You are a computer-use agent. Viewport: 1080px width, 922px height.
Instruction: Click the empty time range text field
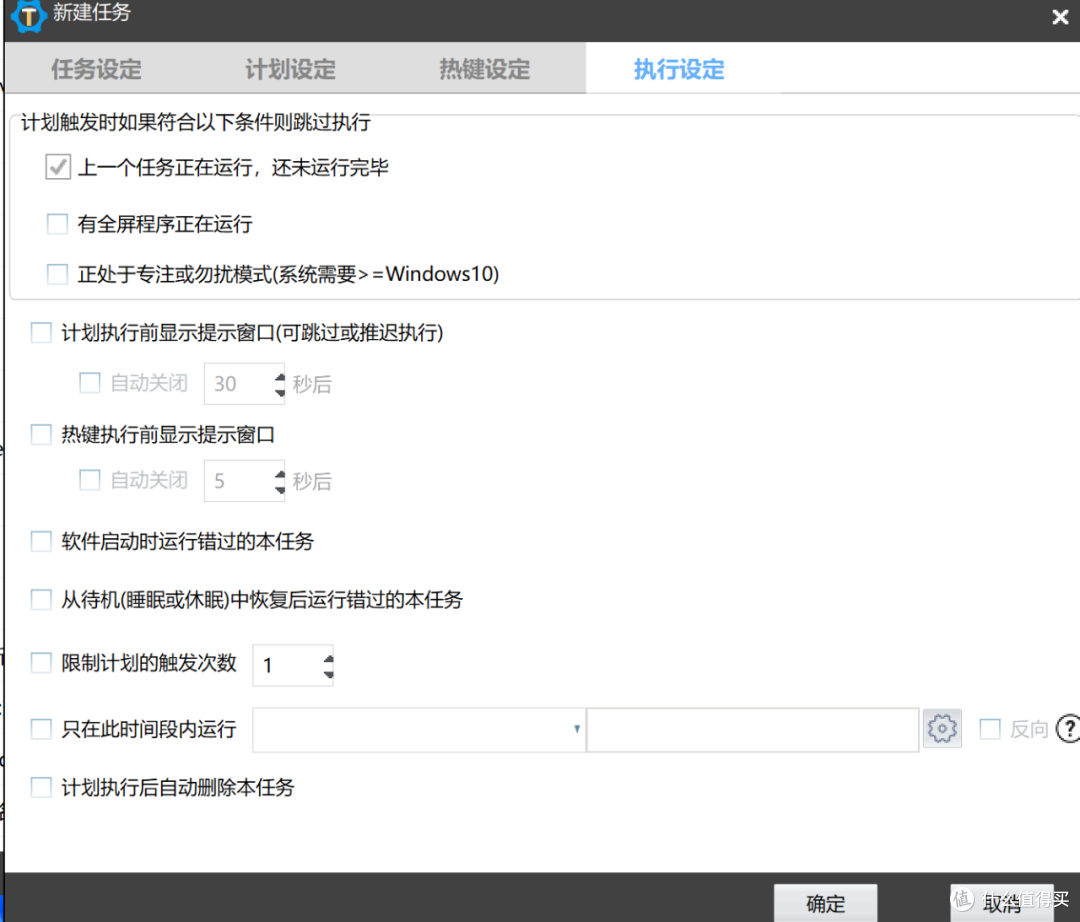pyautogui.click(x=753, y=729)
